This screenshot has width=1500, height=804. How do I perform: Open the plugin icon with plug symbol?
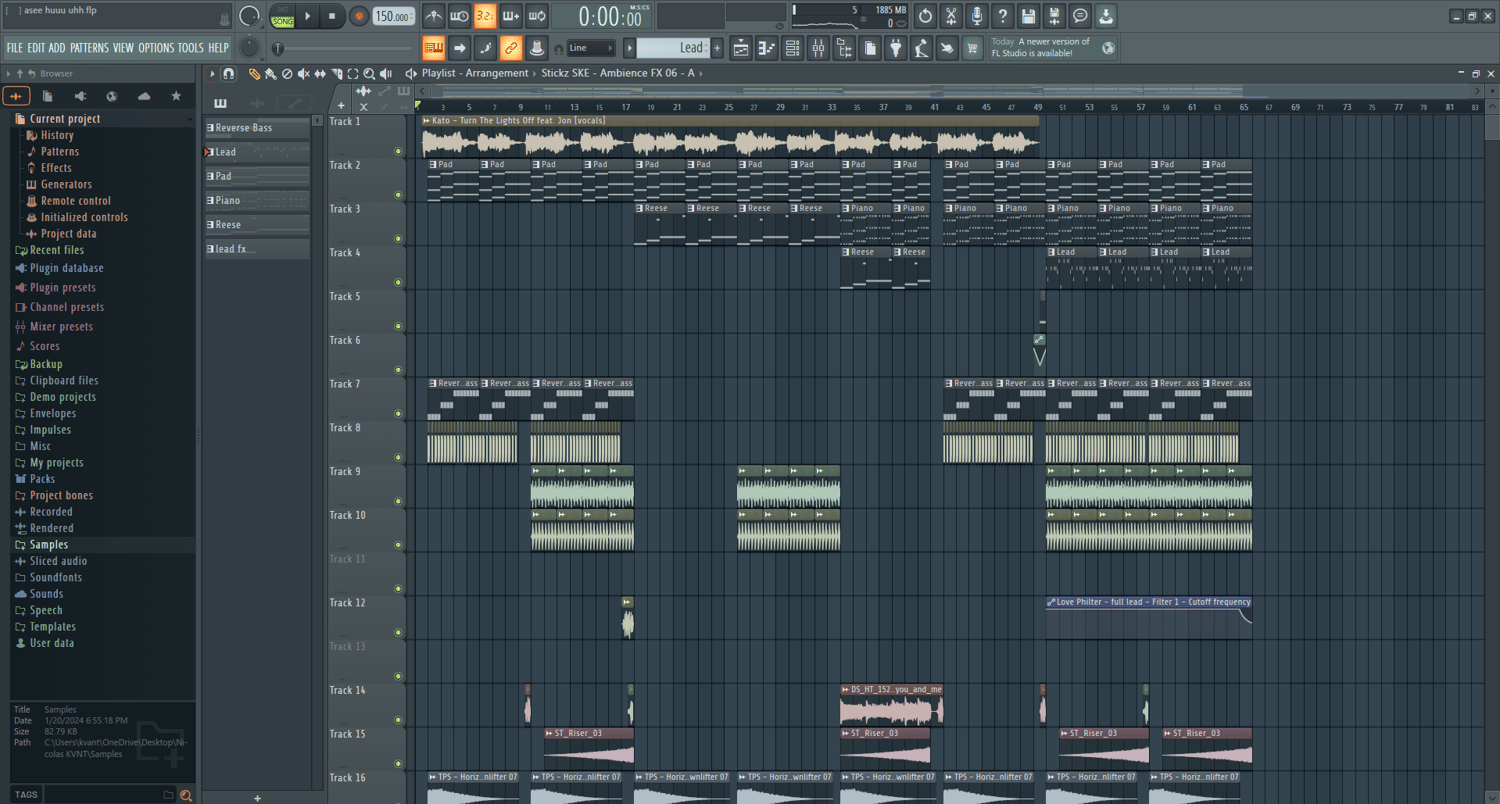895,47
